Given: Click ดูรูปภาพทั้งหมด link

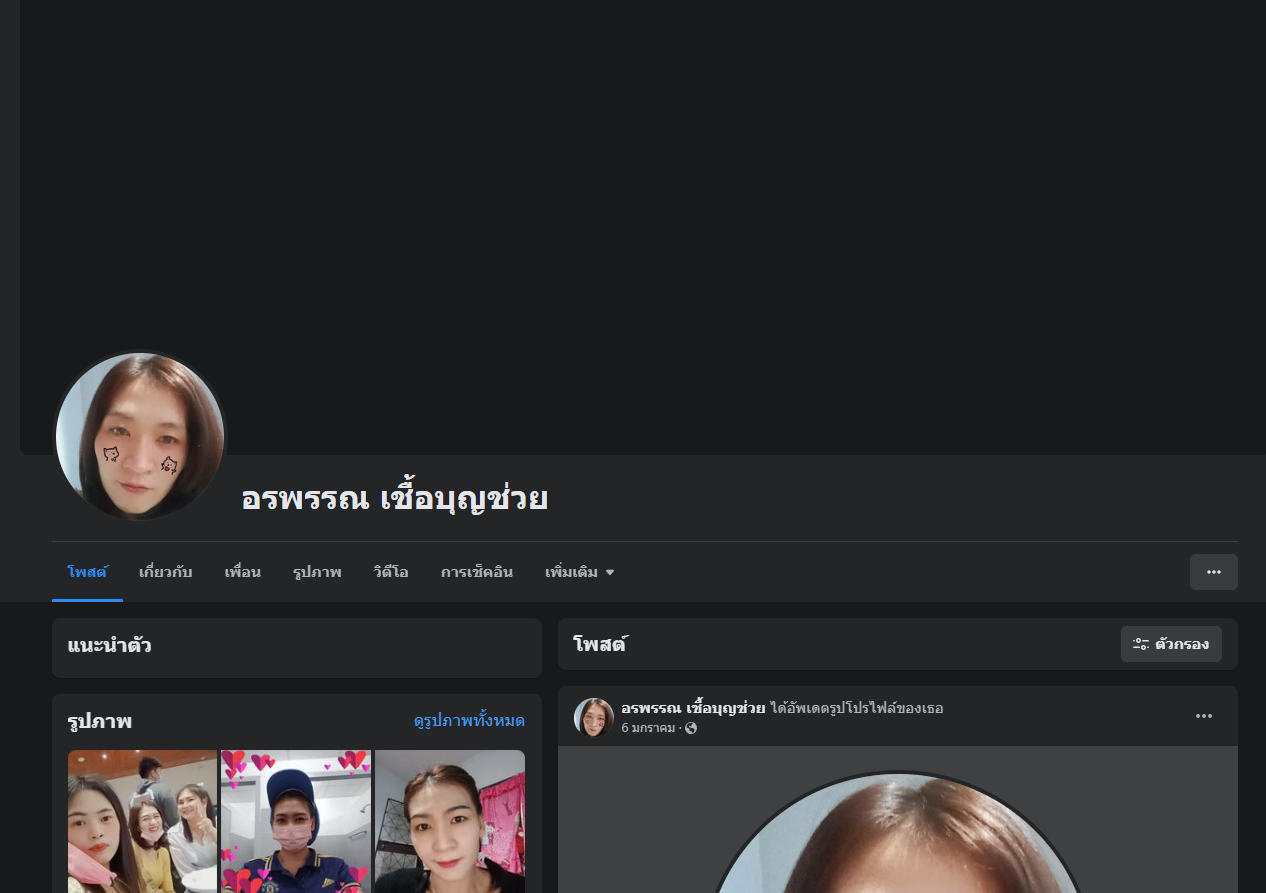Looking at the screenshot, I should point(469,721).
